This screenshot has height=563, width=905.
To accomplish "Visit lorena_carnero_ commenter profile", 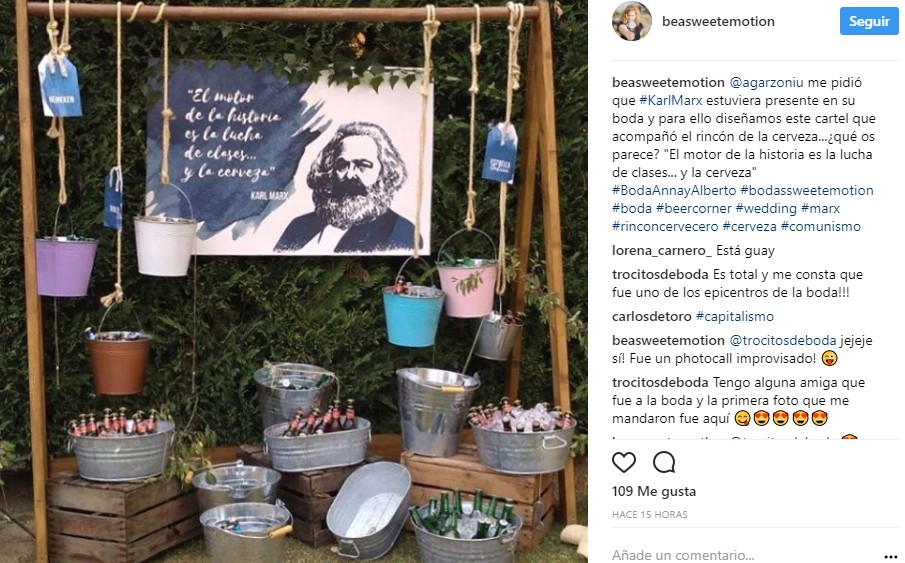I will [662, 251].
